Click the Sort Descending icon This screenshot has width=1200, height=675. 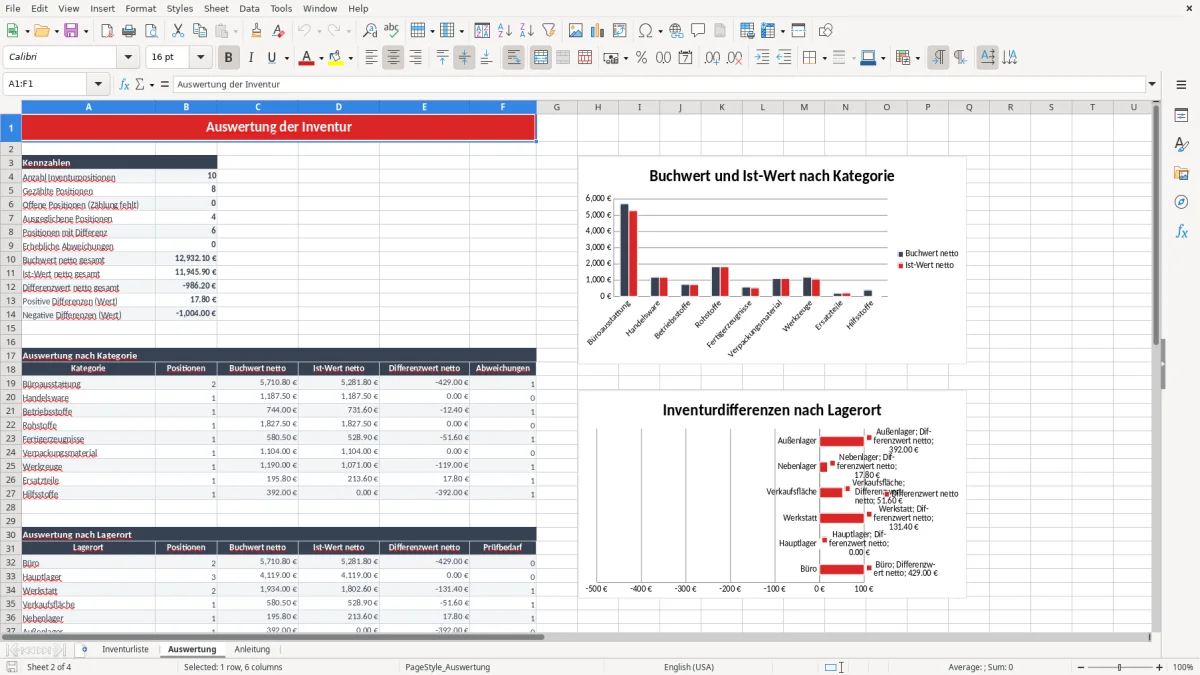pyautogui.click(x=527, y=31)
